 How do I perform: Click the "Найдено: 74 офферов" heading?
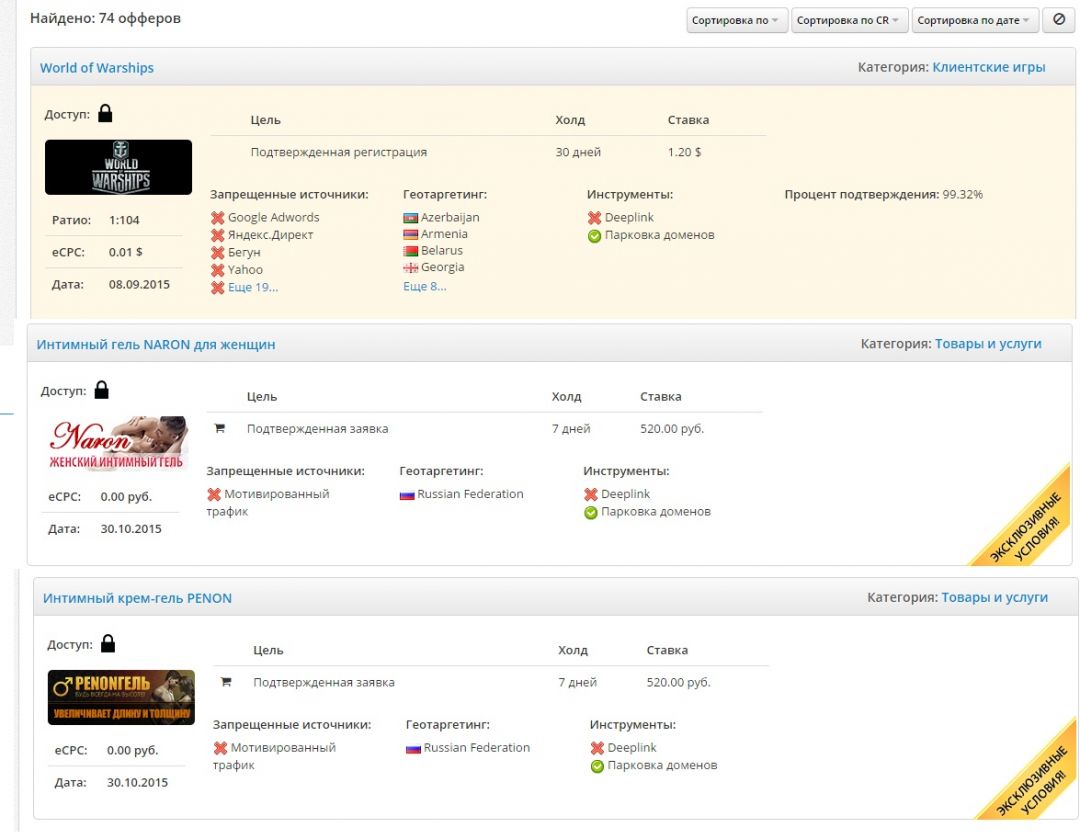105,18
